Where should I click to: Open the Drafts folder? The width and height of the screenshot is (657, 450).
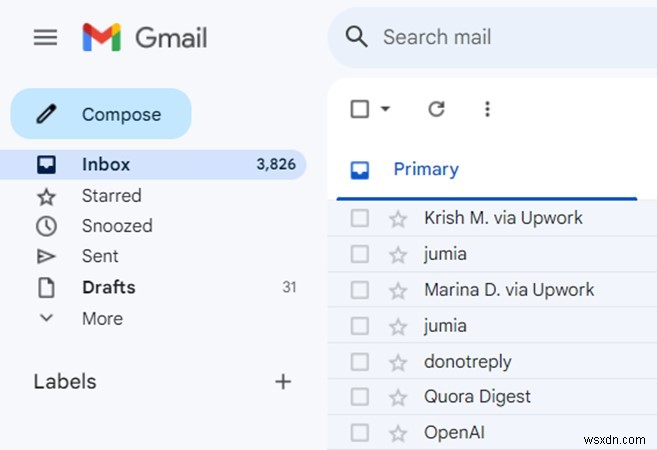[x=153, y=287]
